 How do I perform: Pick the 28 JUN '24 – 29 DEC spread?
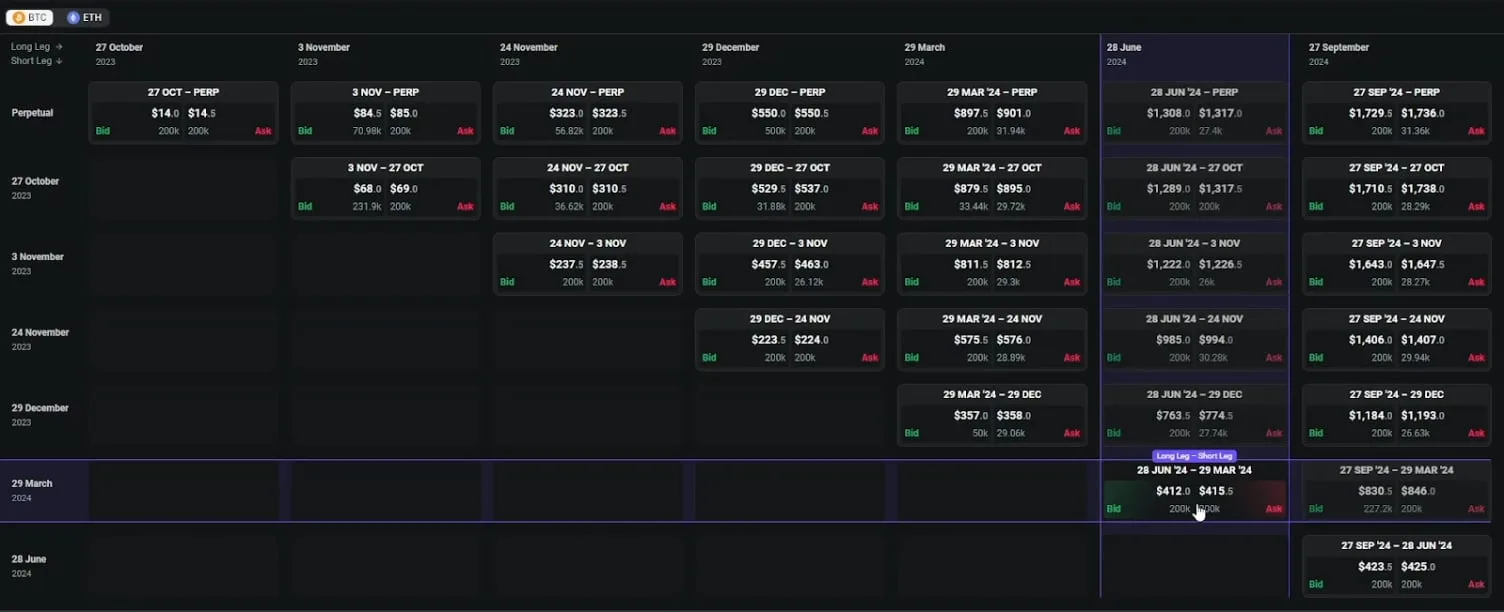coord(1195,415)
